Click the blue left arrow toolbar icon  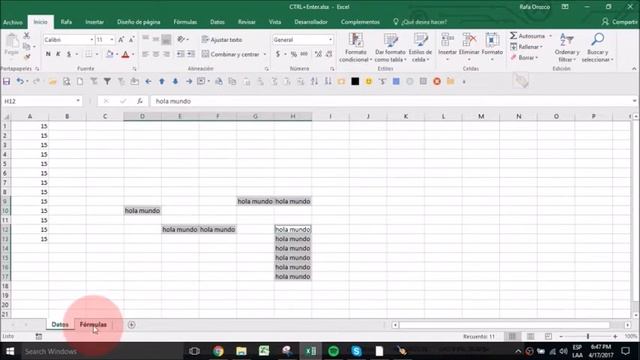[148, 82]
